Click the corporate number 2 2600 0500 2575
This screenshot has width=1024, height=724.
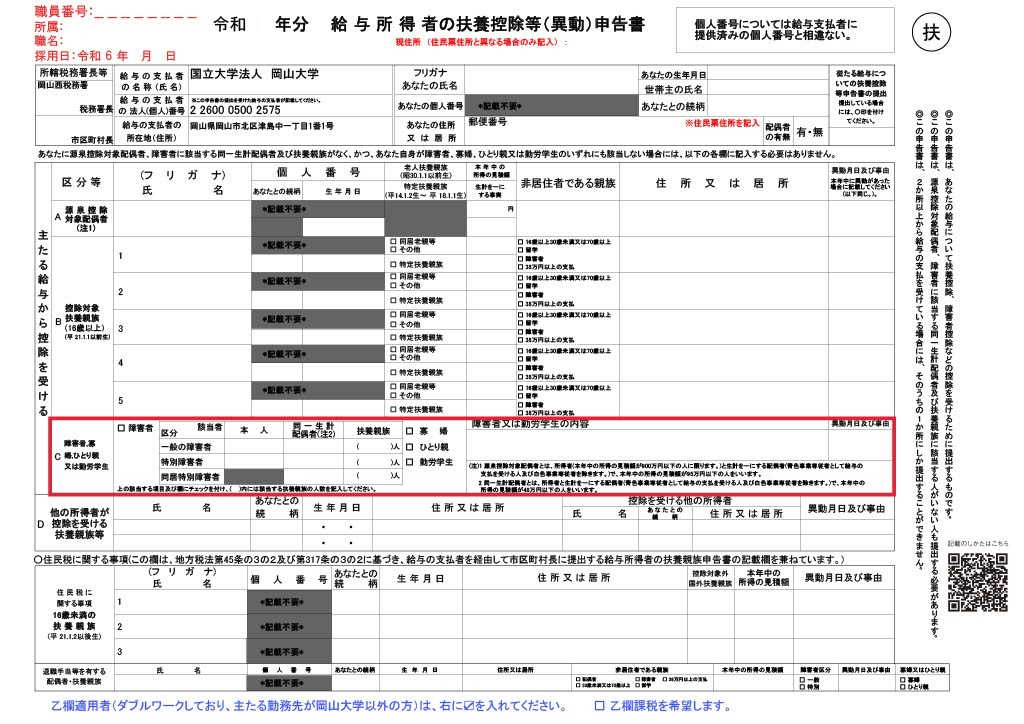(x=235, y=110)
